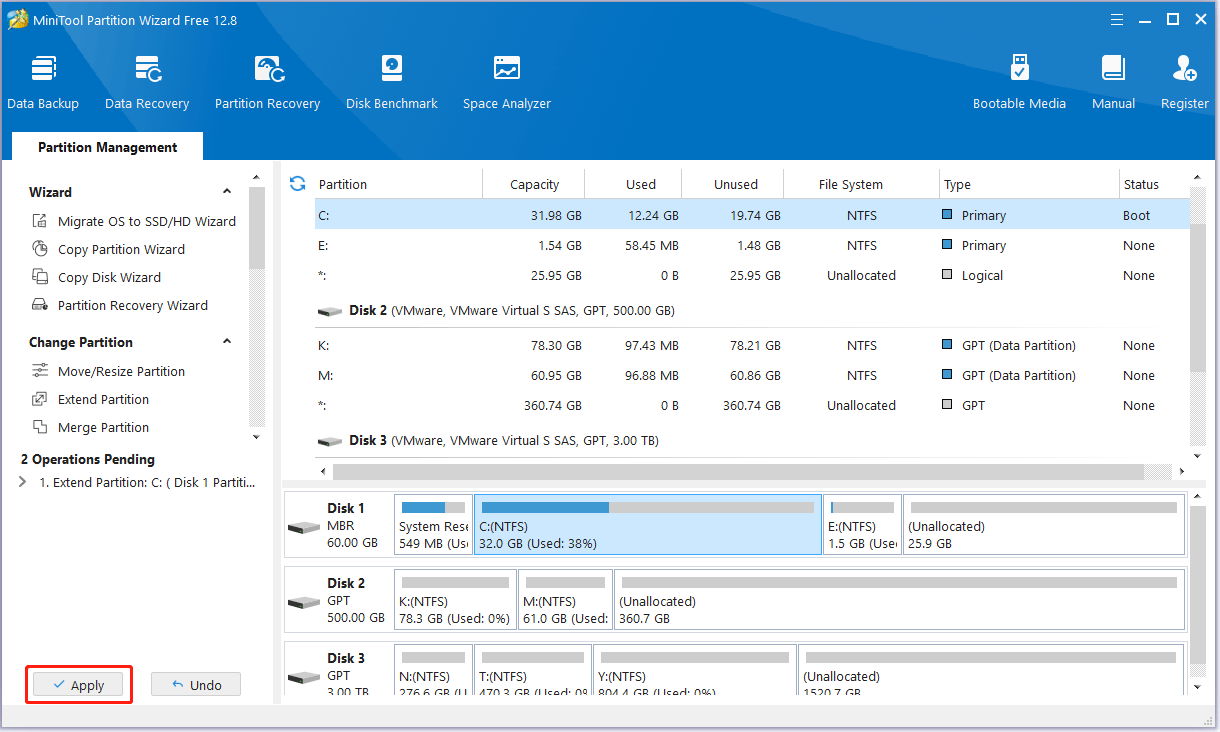Launch Partition Recovery from toolbar
Viewport: 1220px width, 732px height.
pyautogui.click(x=267, y=83)
